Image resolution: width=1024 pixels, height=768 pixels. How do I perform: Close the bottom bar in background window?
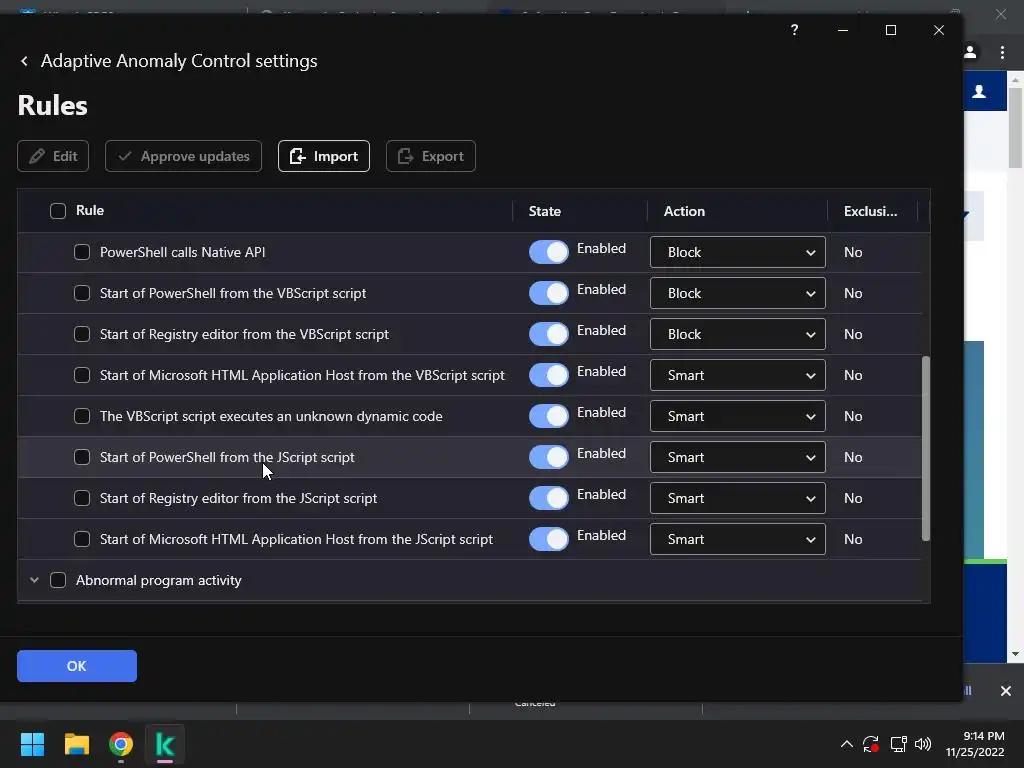click(x=1006, y=691)
